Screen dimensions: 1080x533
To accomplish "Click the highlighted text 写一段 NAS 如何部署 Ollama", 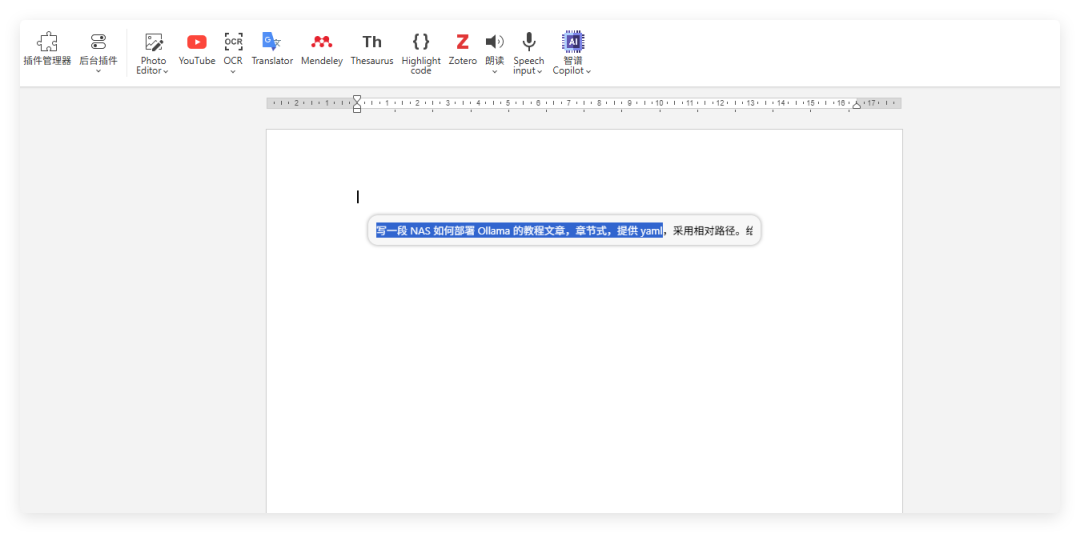I will click(x=443, y=231).
